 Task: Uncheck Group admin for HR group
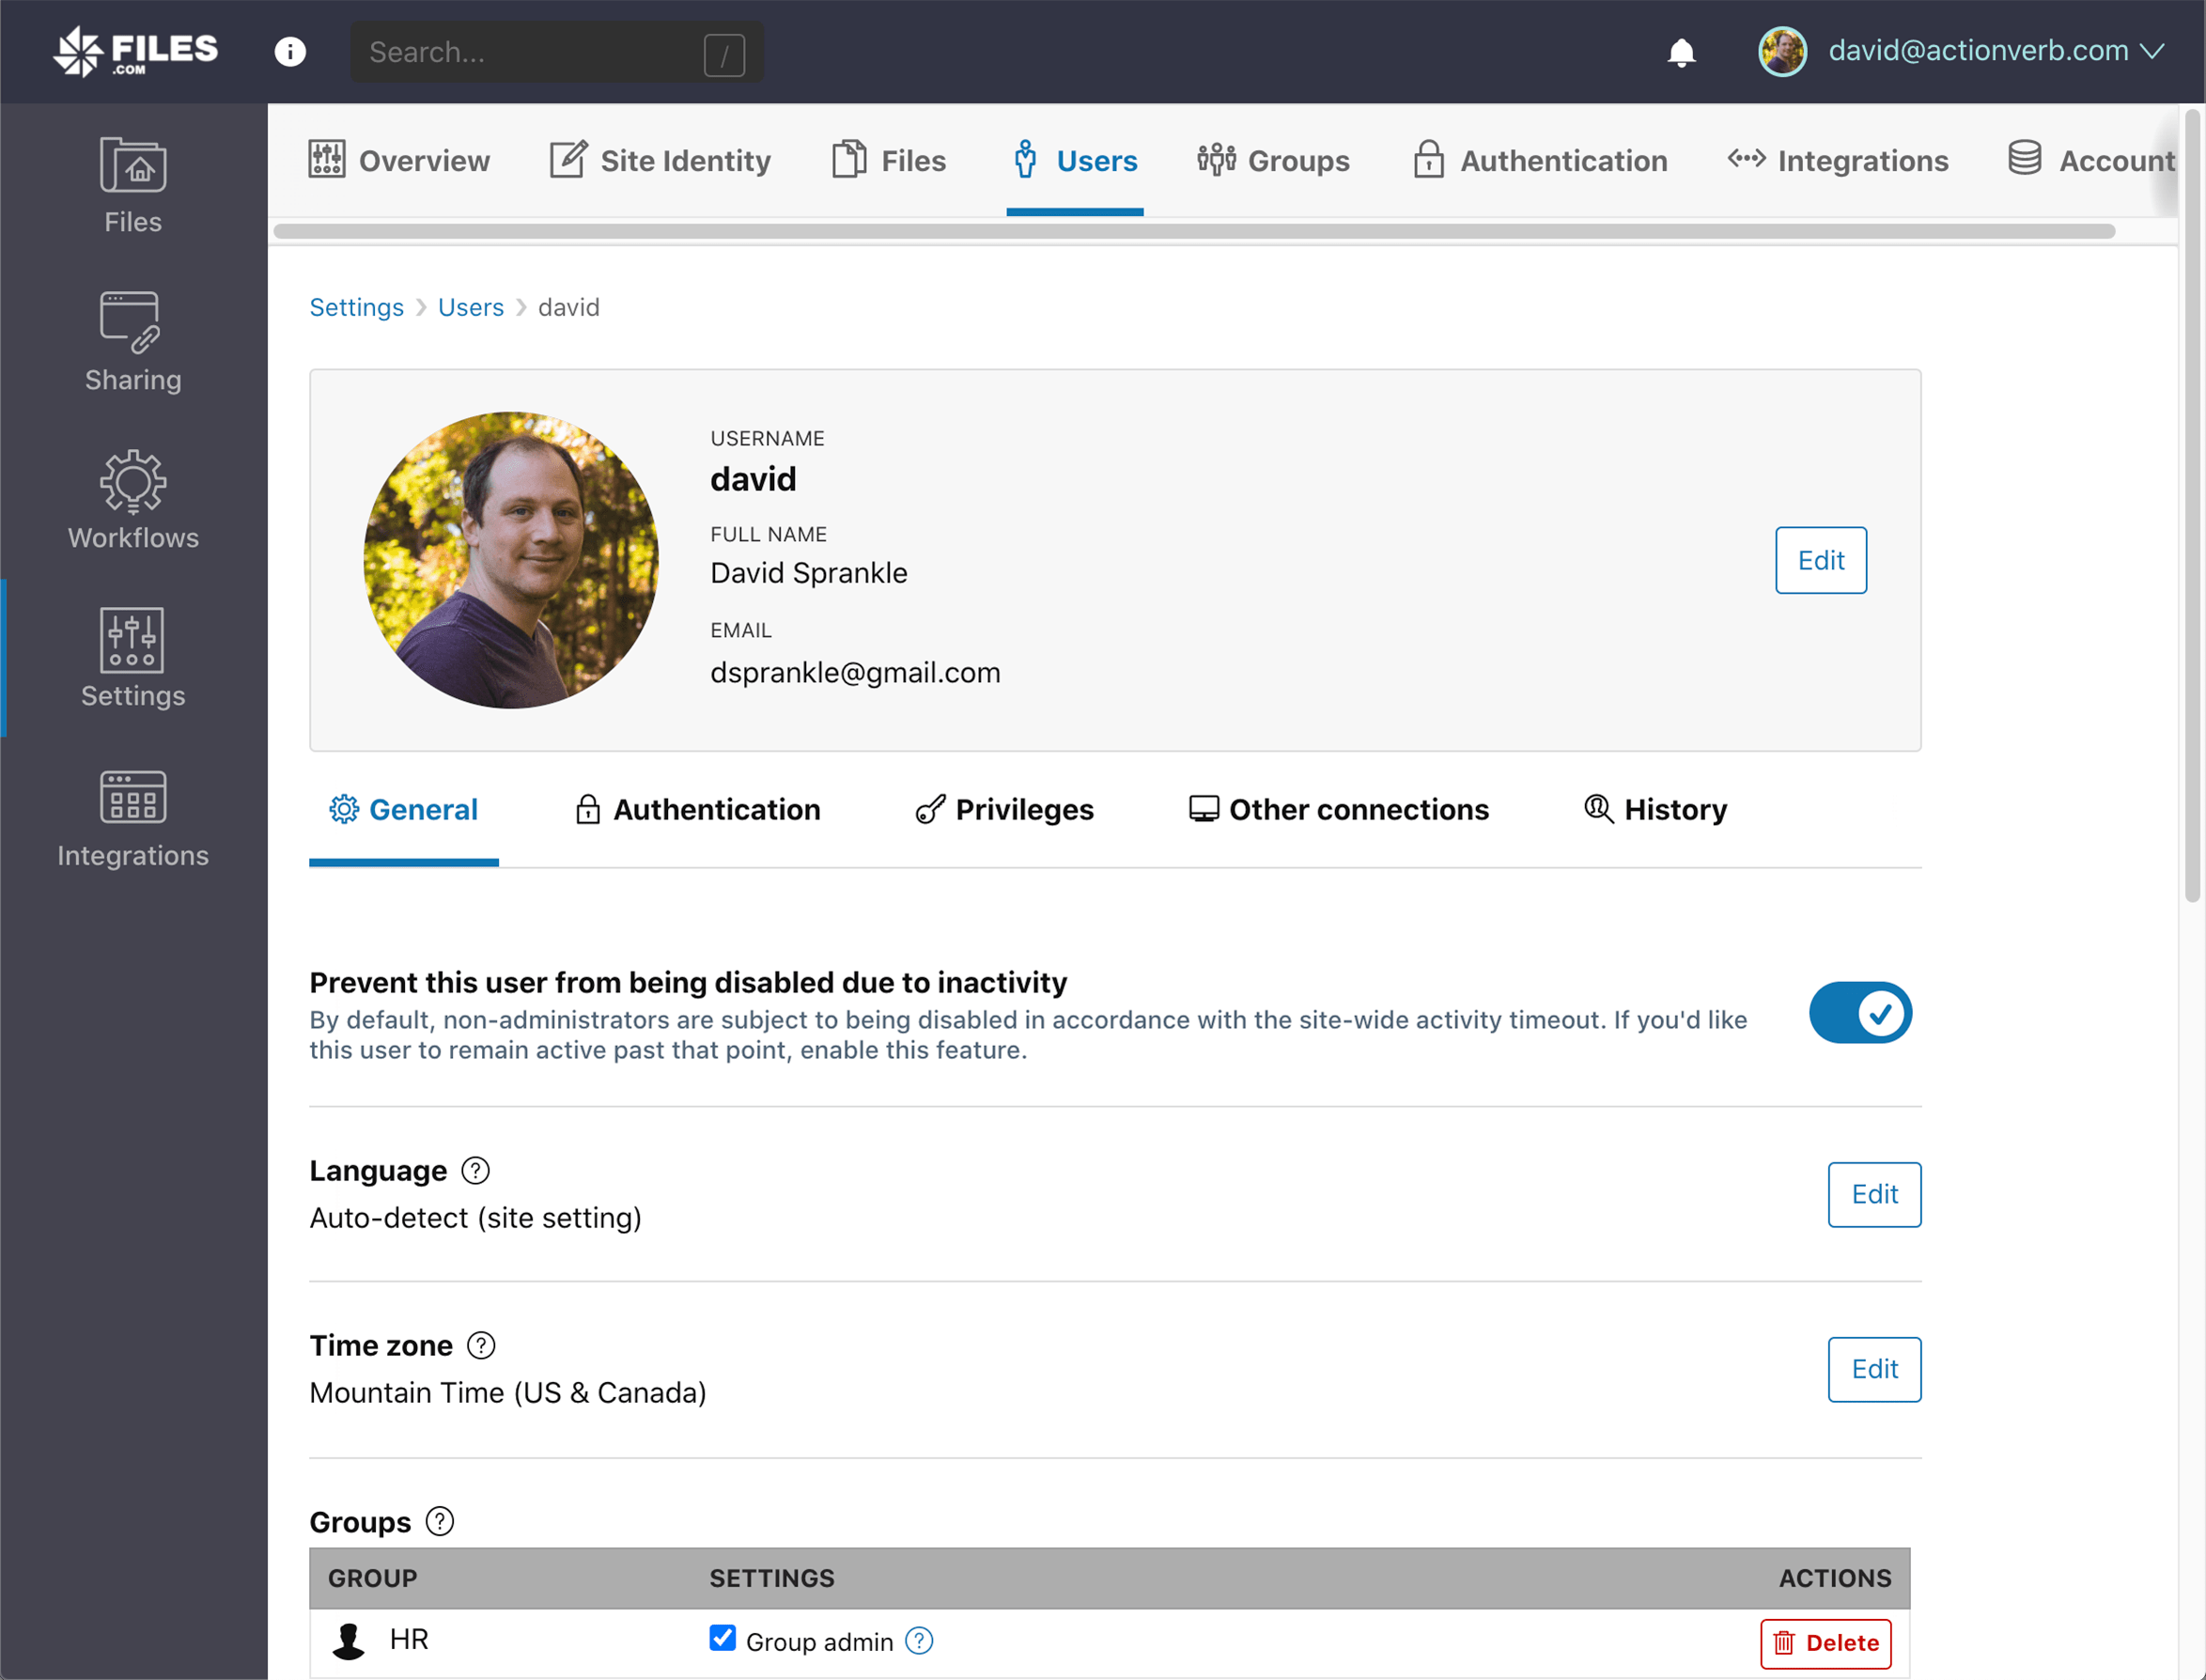tap(722, 1638)
